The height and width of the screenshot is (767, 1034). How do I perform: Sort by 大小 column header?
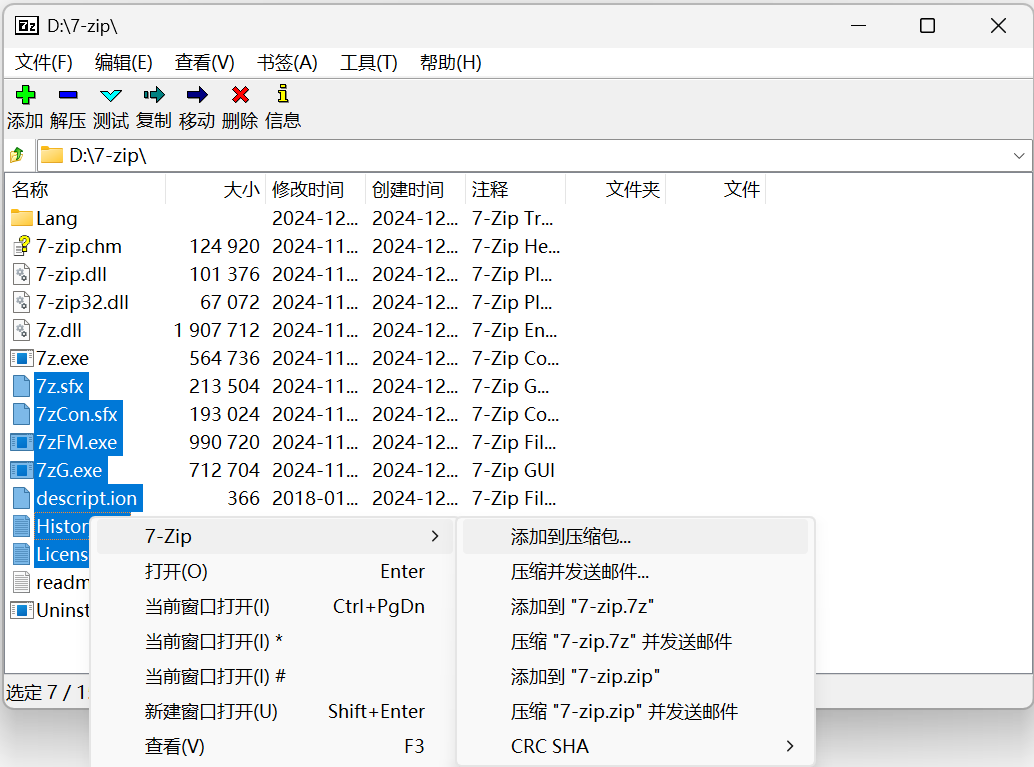click(x=216, y=189)
